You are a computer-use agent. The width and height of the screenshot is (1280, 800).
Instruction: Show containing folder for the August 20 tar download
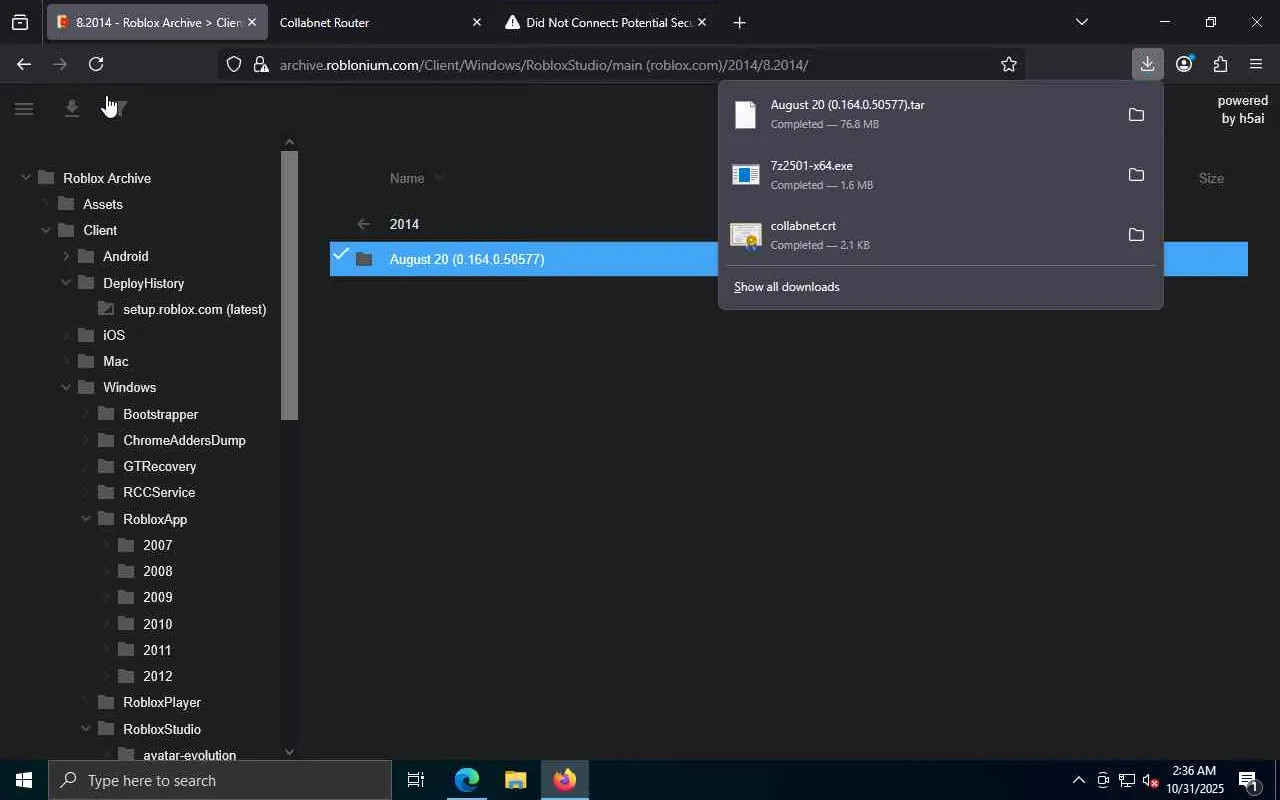click(1136, 114)
